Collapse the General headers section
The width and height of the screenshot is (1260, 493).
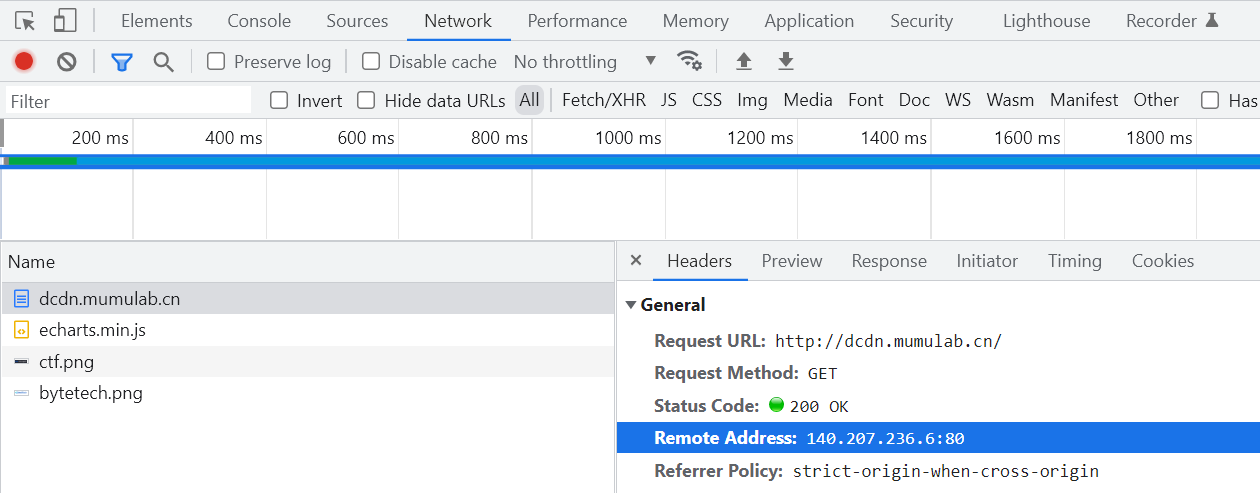pyautogui.click(x=631, y=305)
